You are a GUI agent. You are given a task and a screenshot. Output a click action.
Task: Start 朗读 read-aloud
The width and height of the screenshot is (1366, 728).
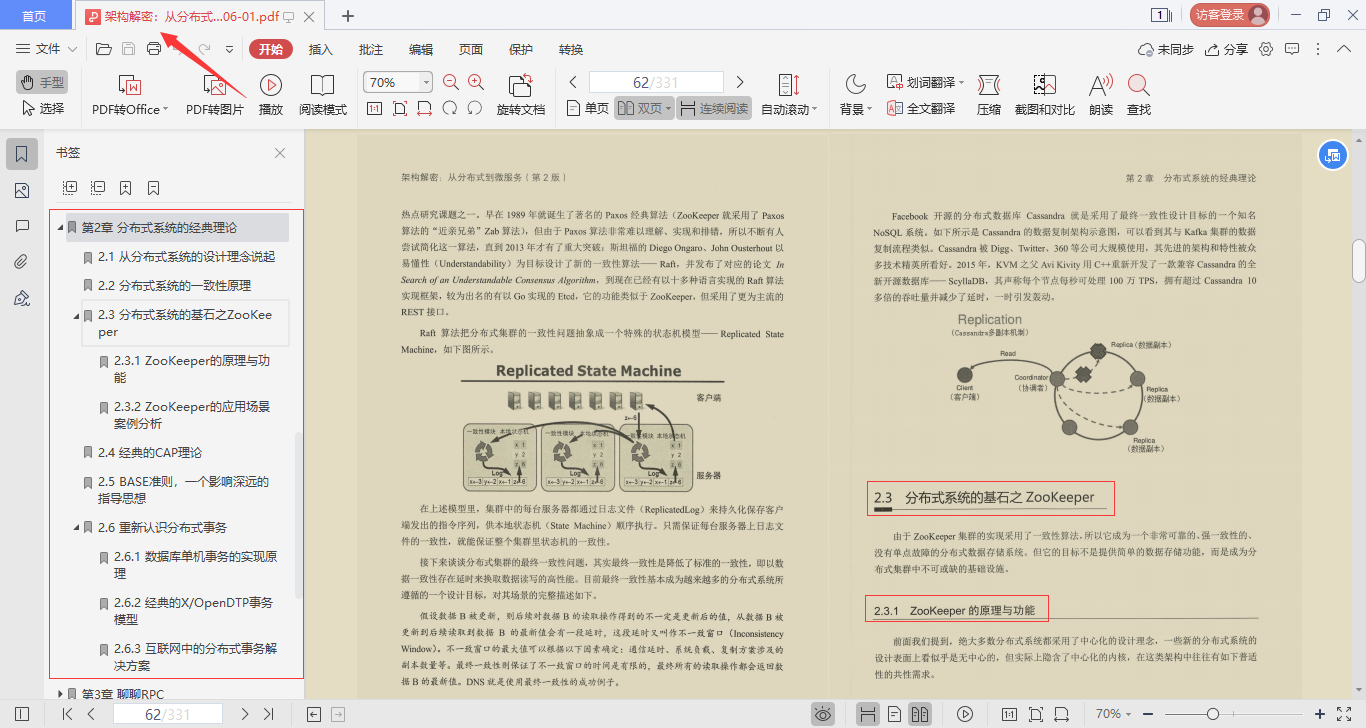tap(1101, 96)
